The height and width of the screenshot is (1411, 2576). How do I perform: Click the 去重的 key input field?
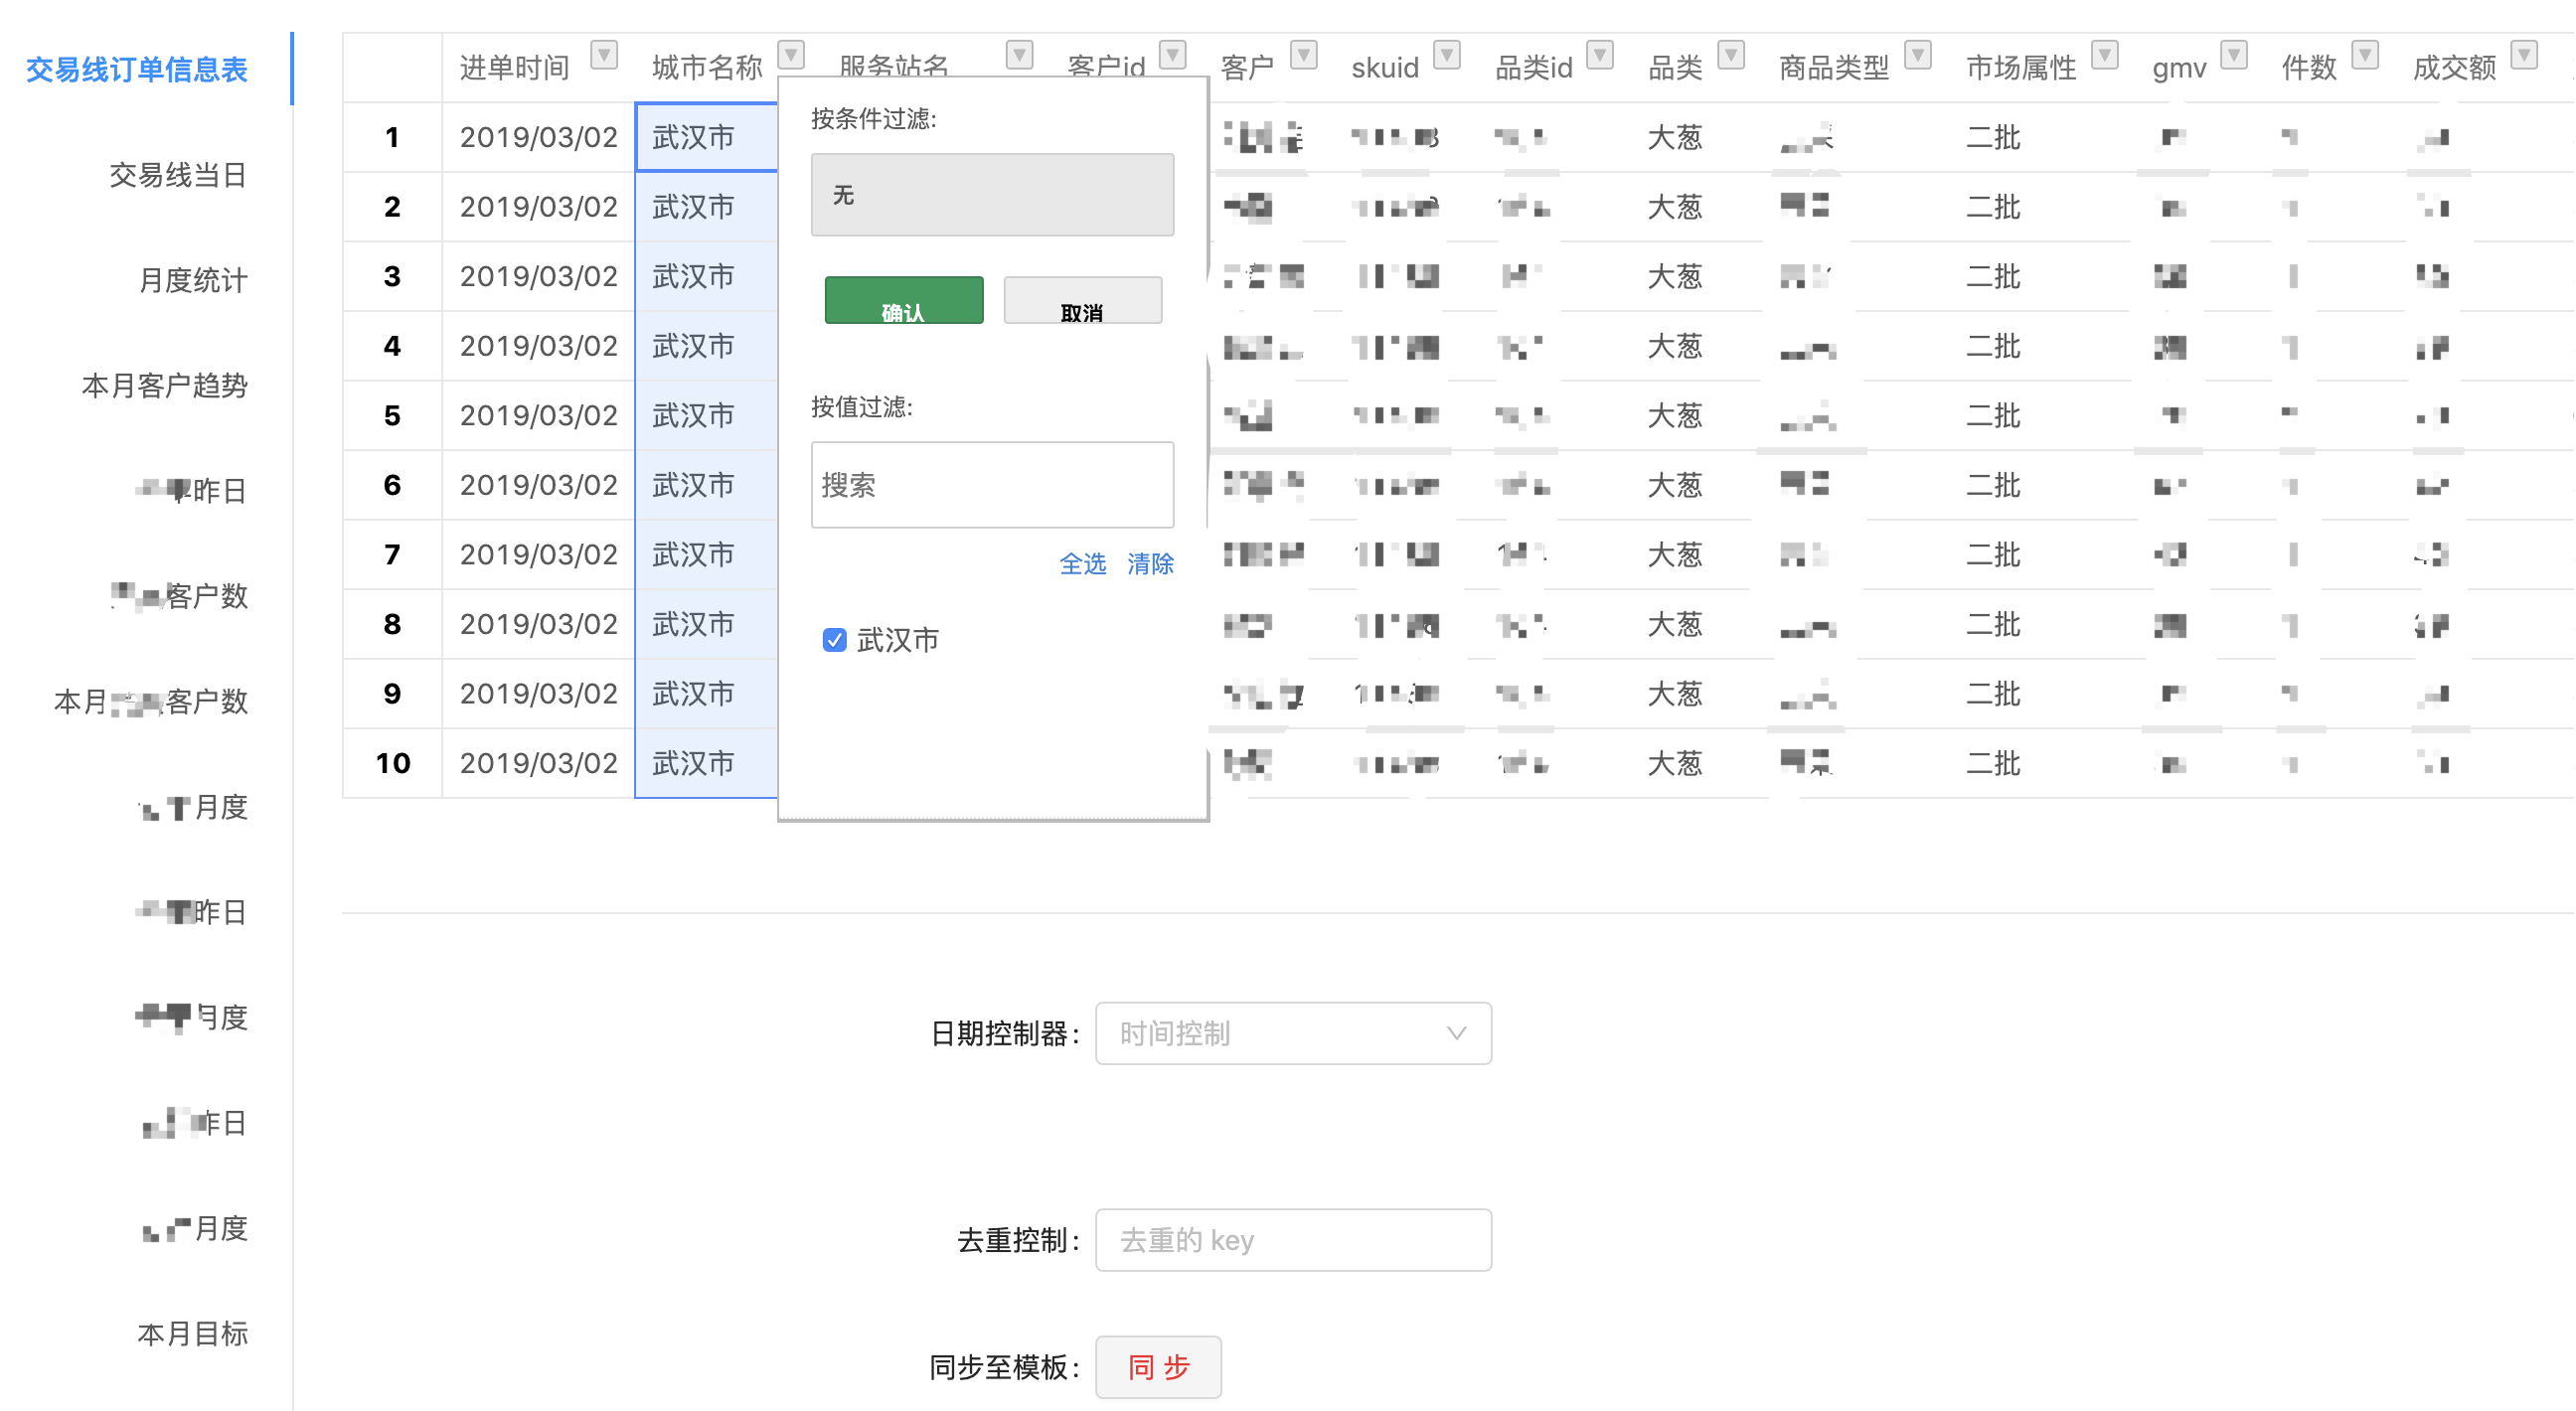(1292, 1240)
